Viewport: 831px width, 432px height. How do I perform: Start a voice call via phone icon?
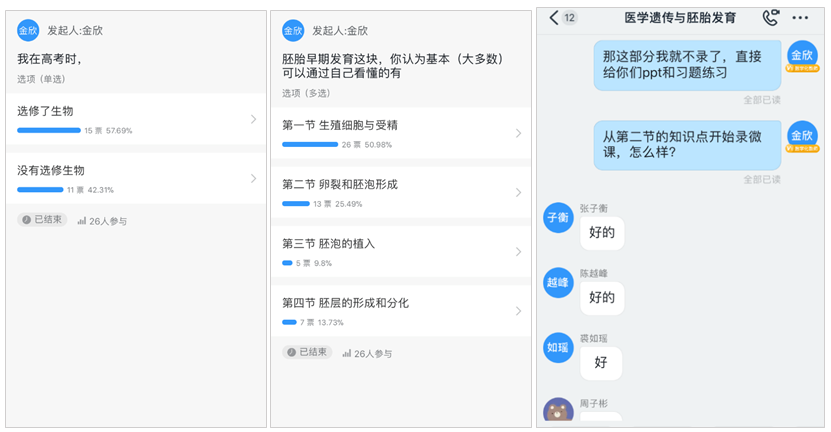pos(770,17)
